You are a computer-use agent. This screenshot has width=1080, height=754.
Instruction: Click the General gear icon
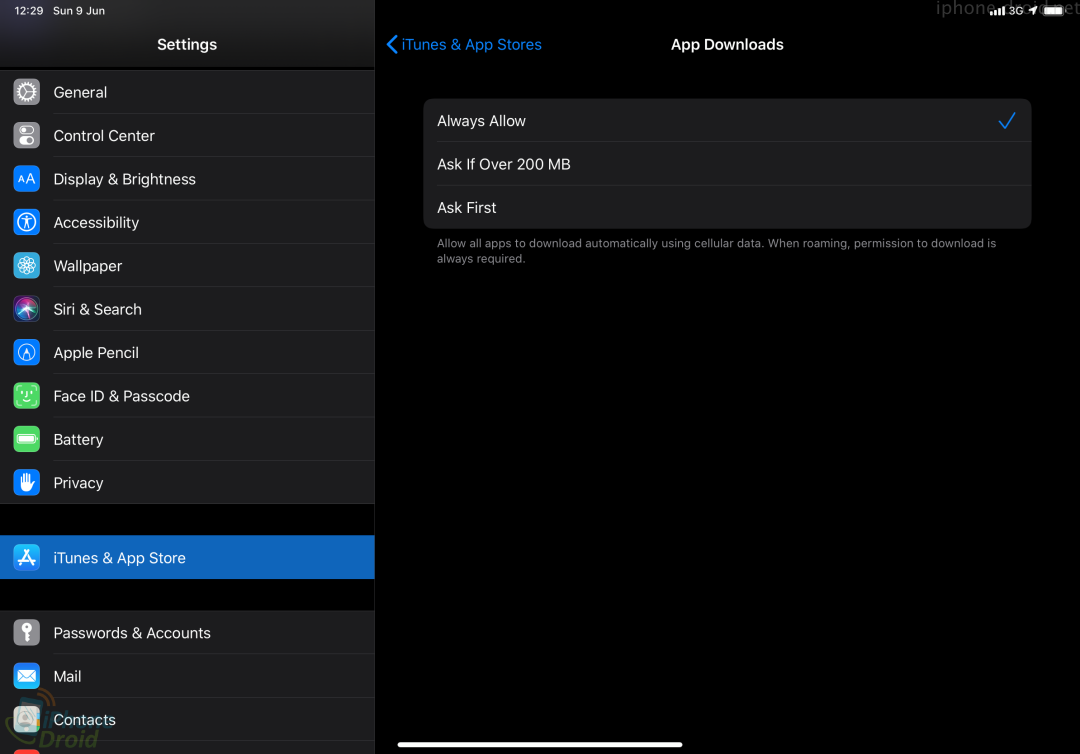pos(26,92)
